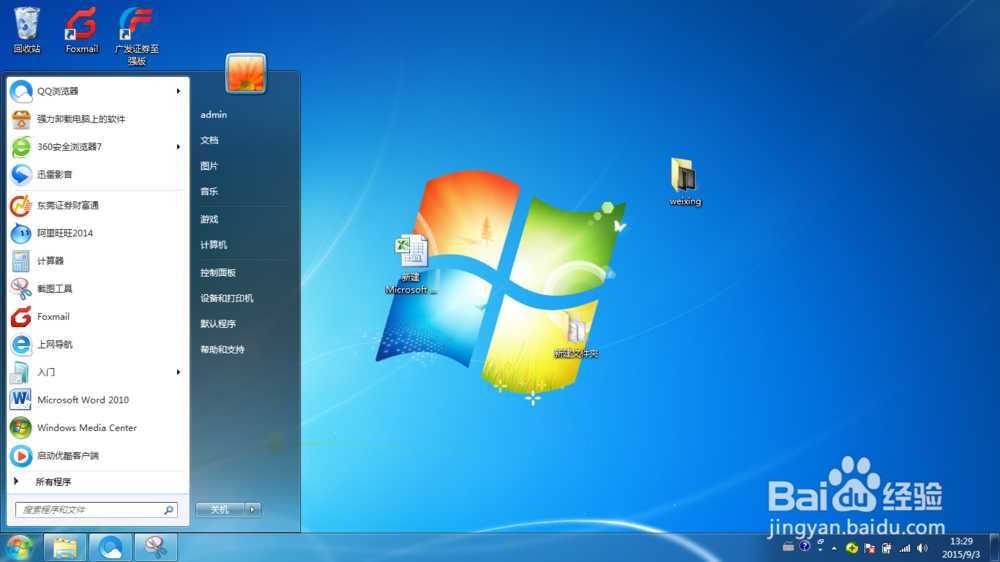Select the 广发证券至强版 desktop shortcut

136,36
